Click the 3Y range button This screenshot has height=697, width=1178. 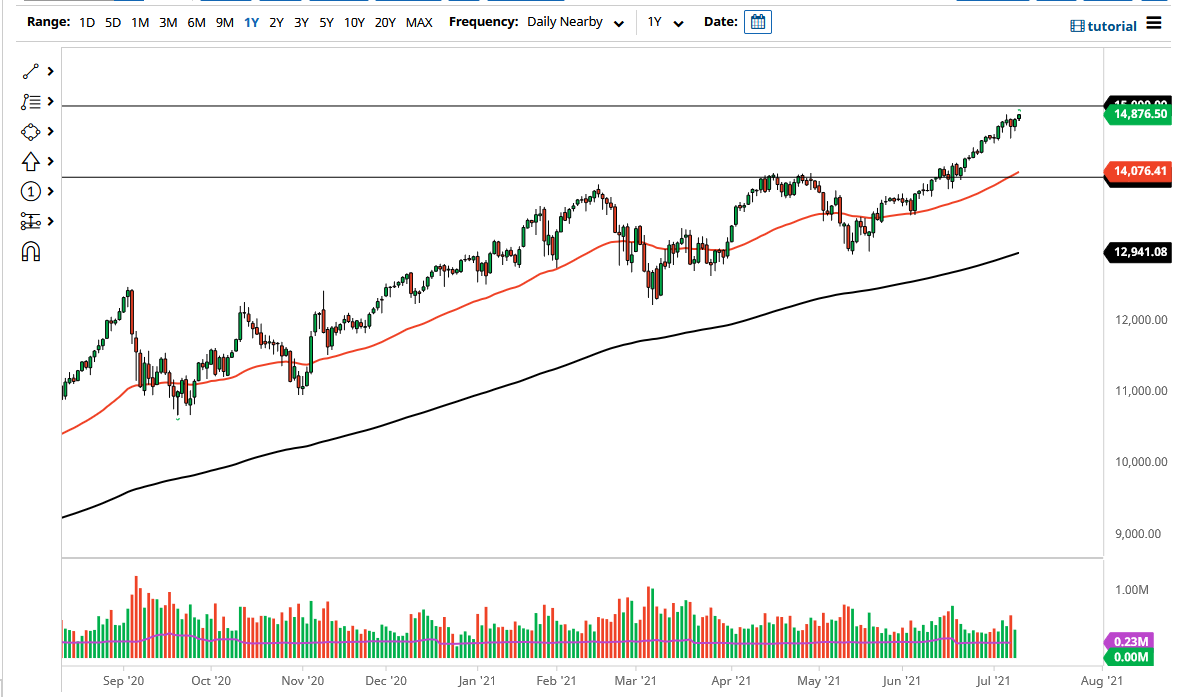tap(300, 21)
